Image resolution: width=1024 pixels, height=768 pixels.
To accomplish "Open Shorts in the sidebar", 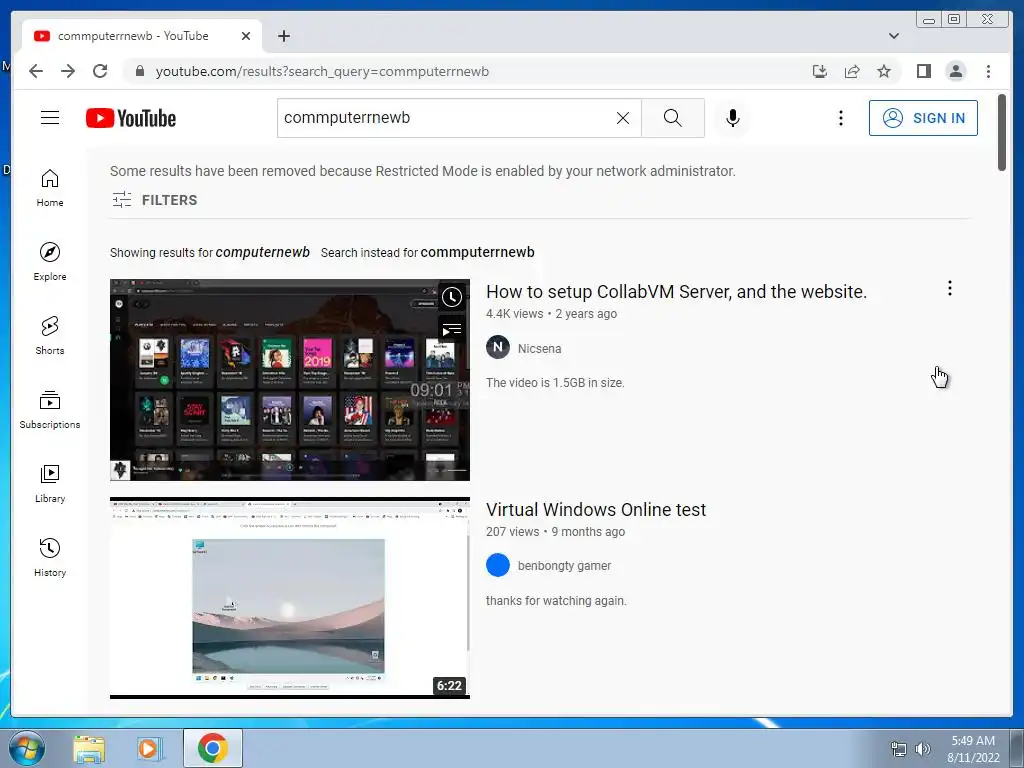I will point(50,336).
